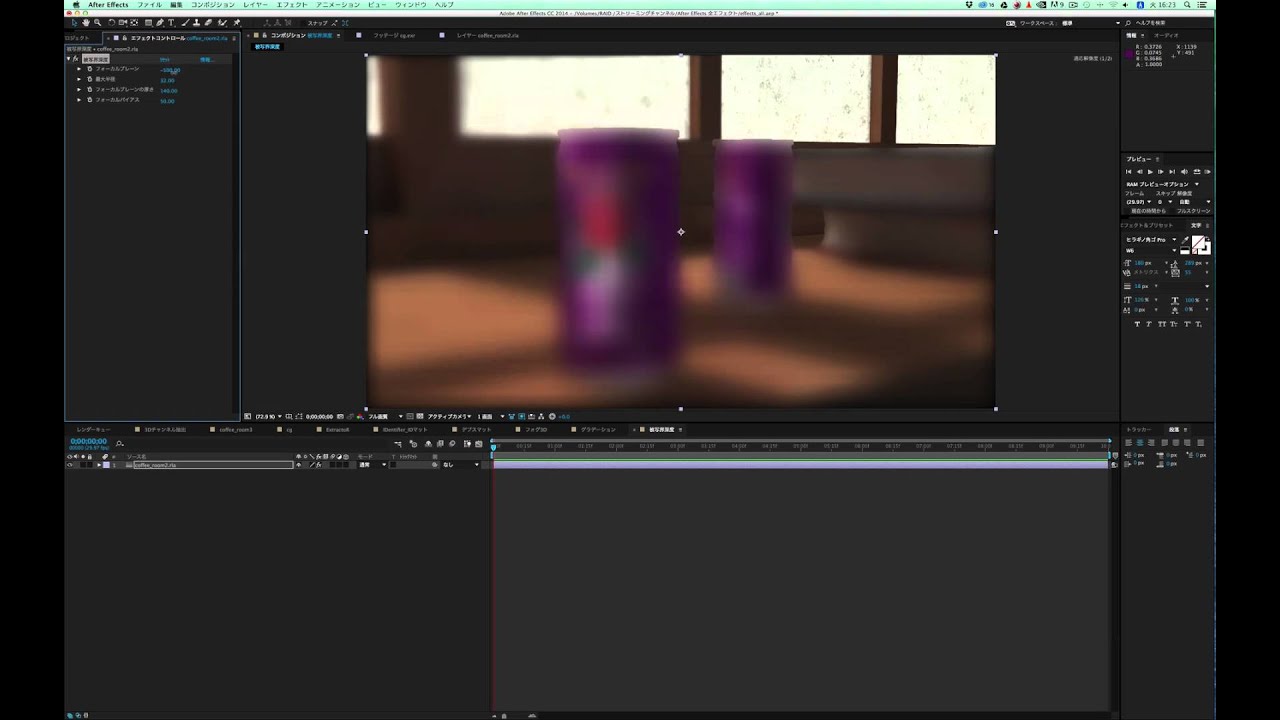Jump to last frame in the Preview panel

click(1172, 172)
